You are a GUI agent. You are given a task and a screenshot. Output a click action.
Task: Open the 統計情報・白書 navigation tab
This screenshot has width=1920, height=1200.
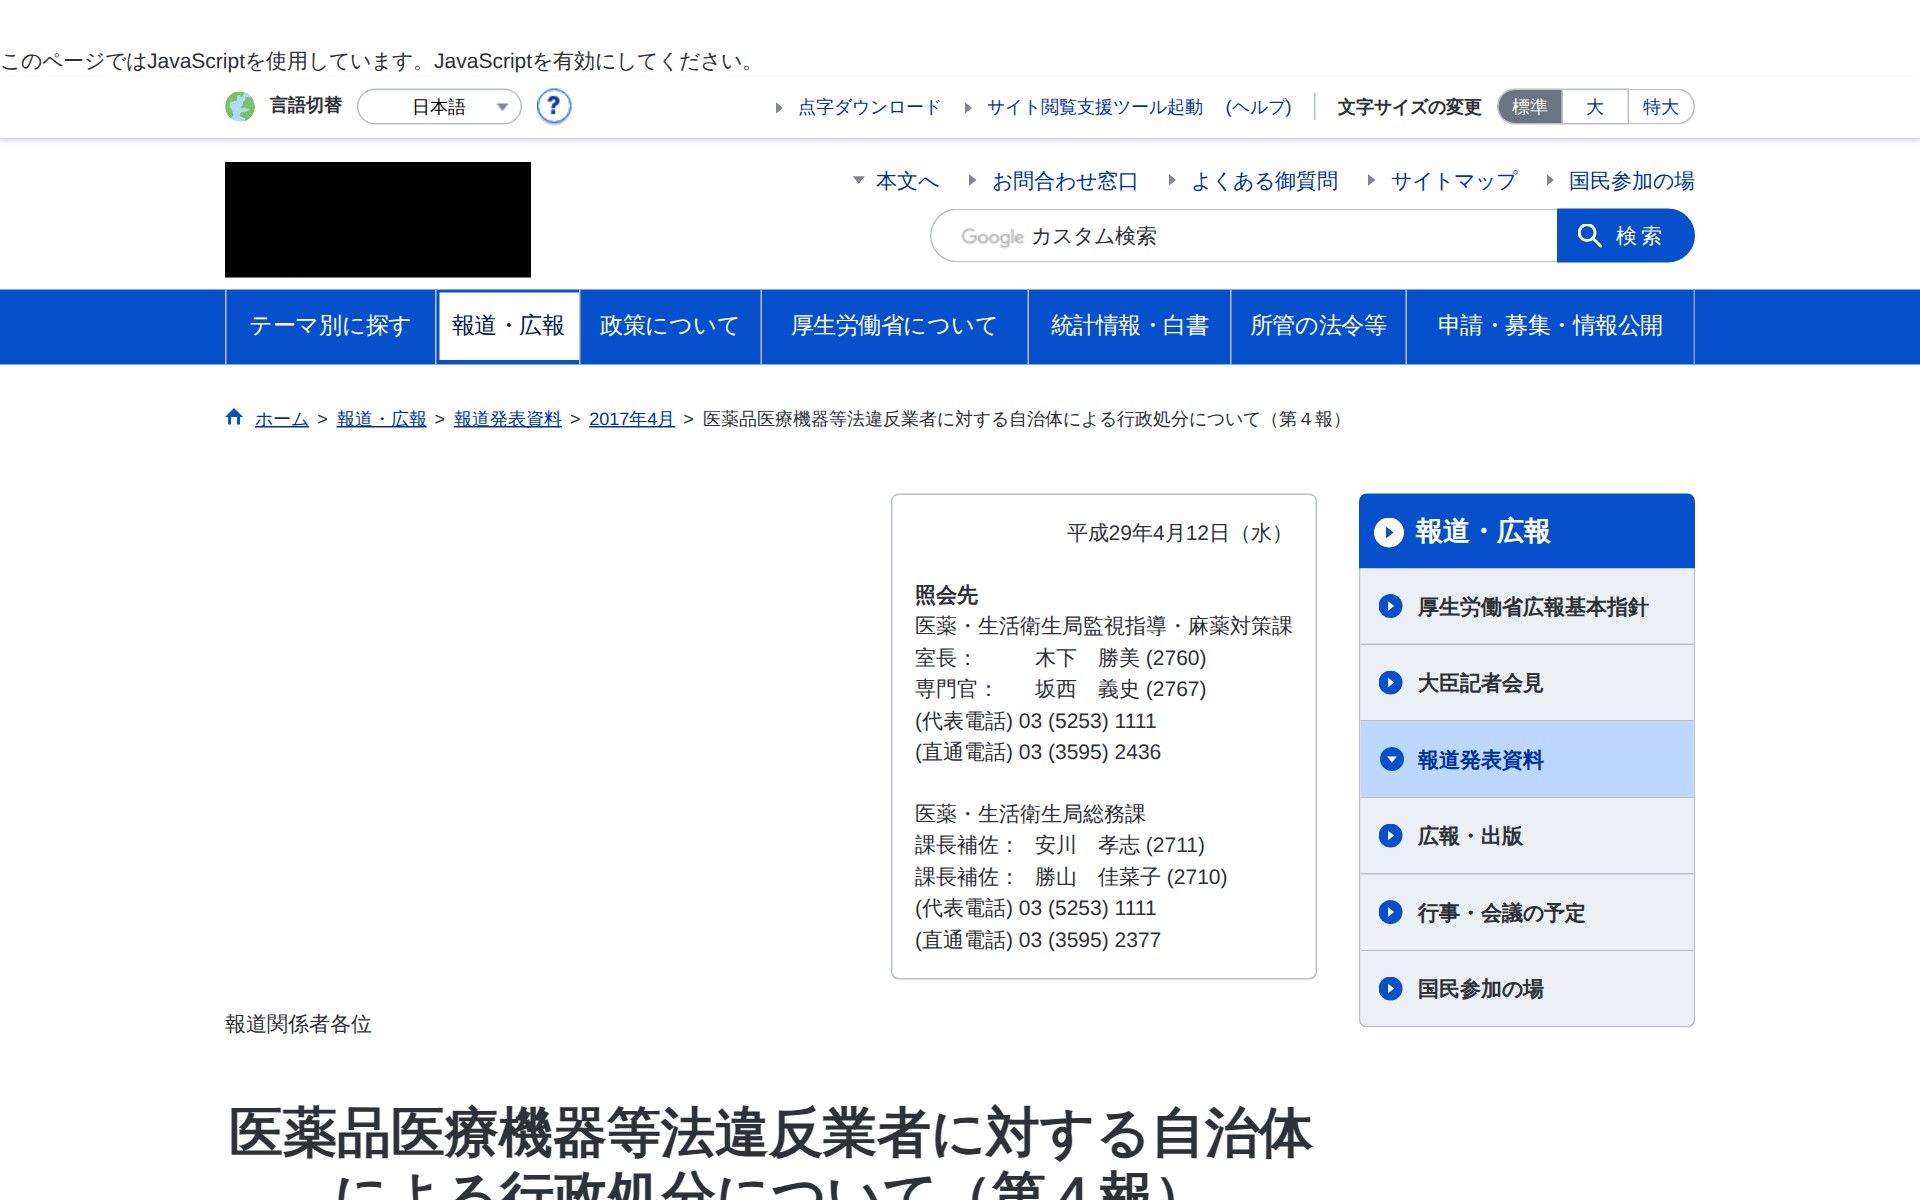click(1129, 326)
